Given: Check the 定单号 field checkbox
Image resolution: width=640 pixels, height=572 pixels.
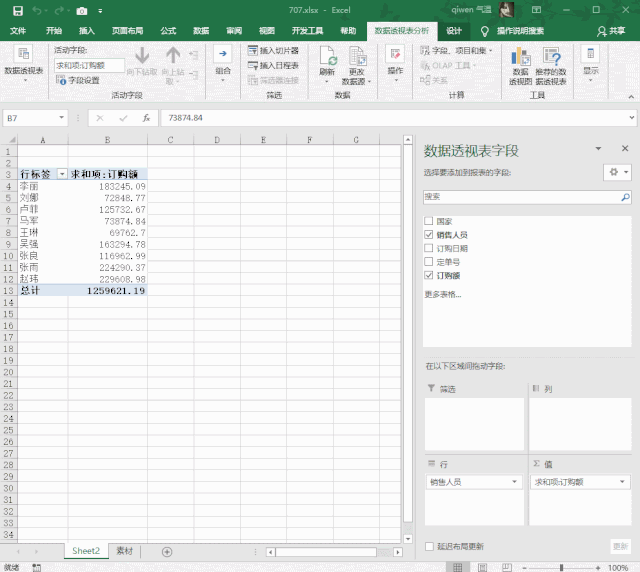Looking at the screenshot, I should click(x=429, y=261).
